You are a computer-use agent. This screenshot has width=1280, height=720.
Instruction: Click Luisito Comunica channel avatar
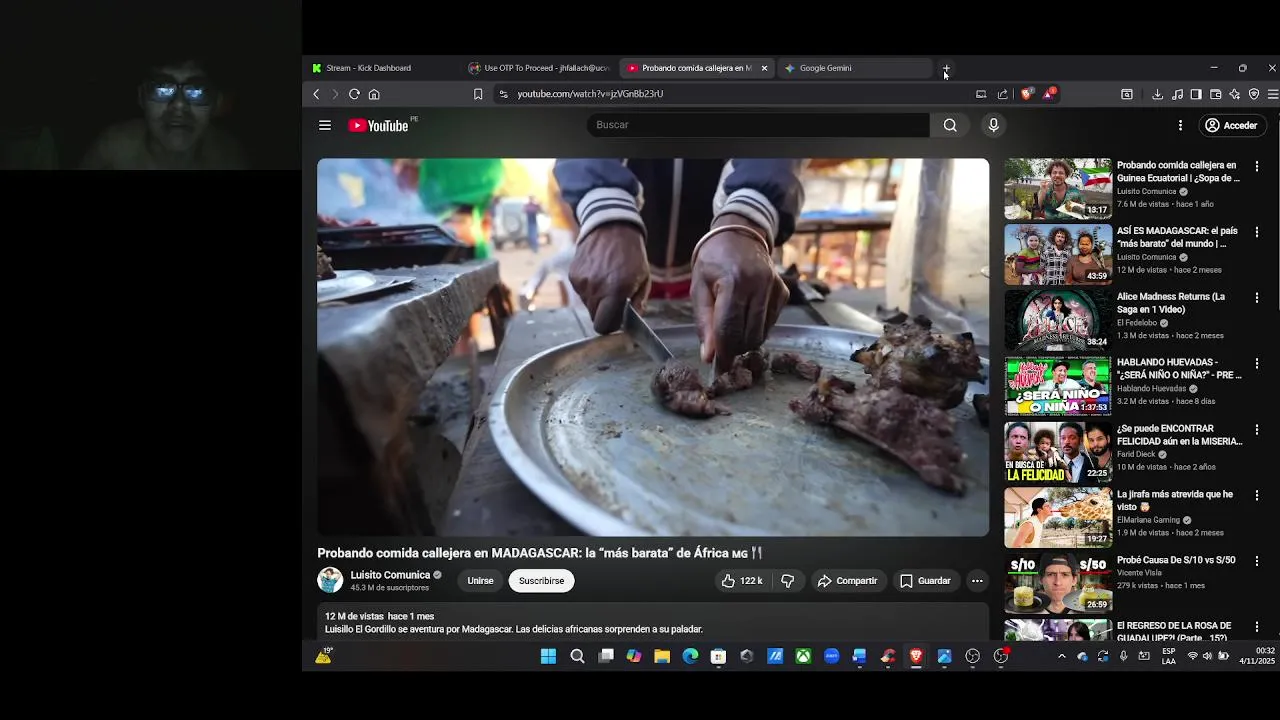pyautogui.click(x=330, y=580)
